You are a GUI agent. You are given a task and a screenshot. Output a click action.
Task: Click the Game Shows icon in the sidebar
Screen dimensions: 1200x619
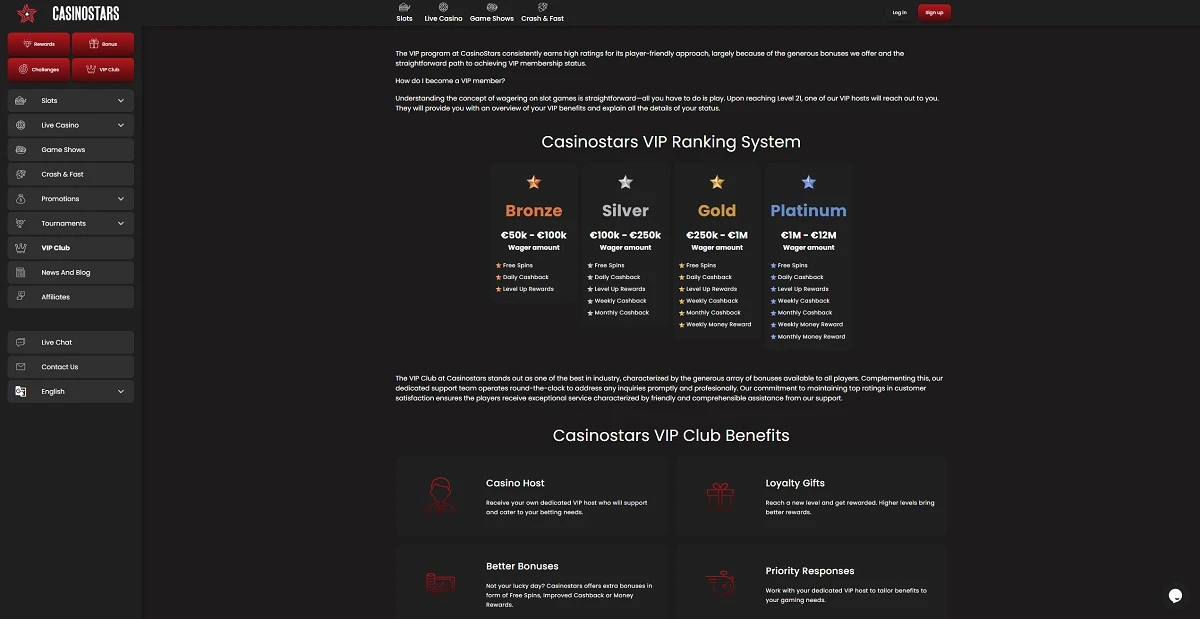coord(21,150)
